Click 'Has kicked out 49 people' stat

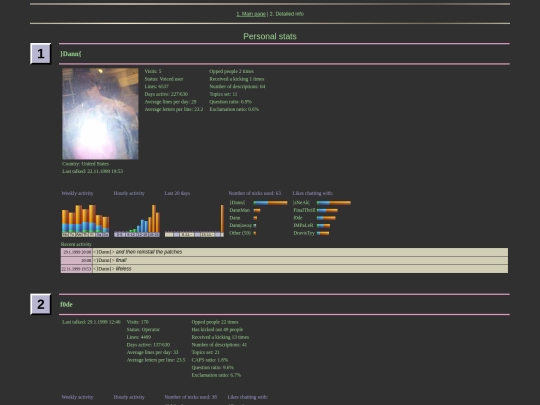[x=217, y=330]
